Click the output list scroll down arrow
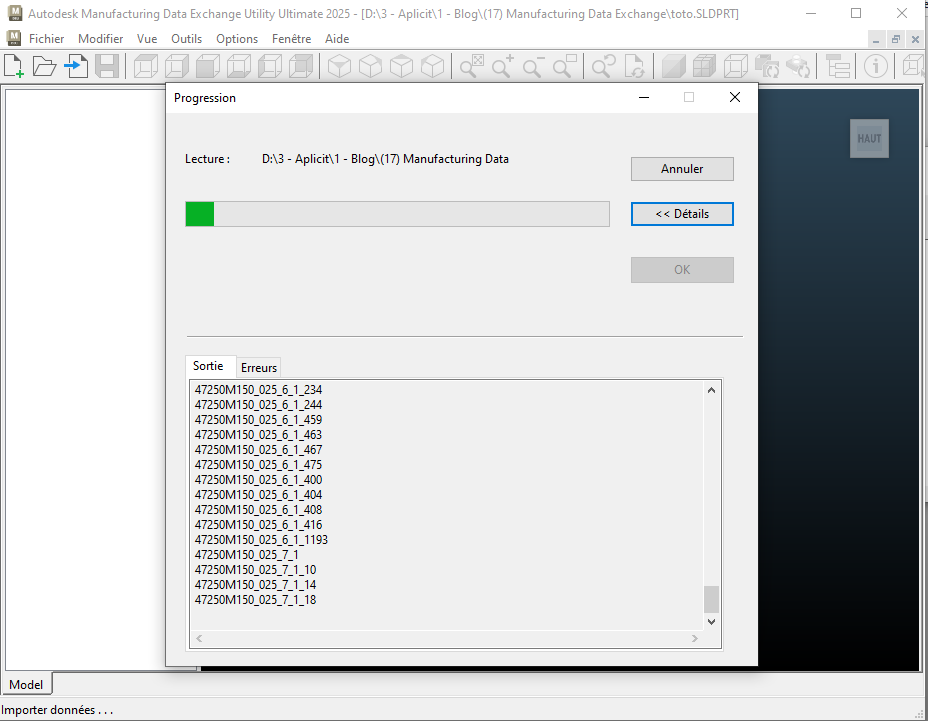 click(712, 621)
